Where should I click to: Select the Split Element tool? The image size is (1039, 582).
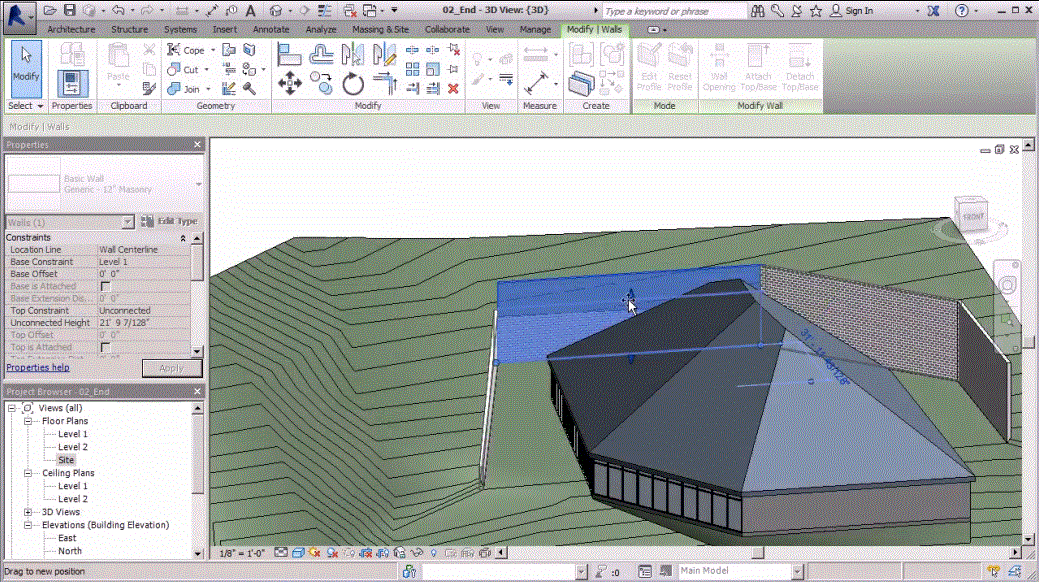[x=412, y=50]
